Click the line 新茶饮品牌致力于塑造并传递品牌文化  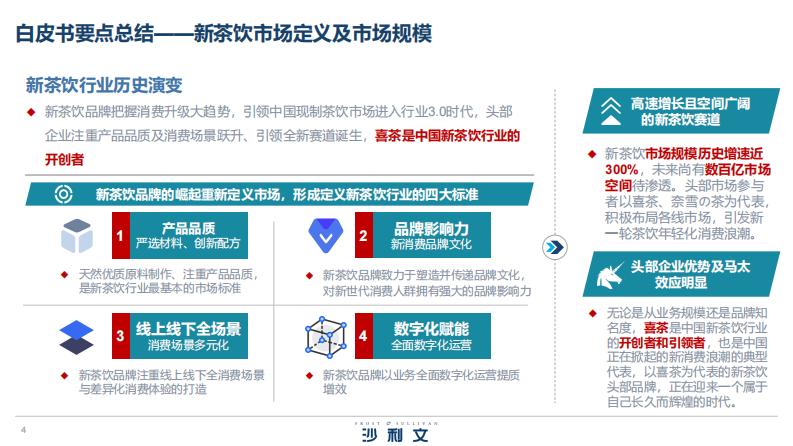click(424, 276)
